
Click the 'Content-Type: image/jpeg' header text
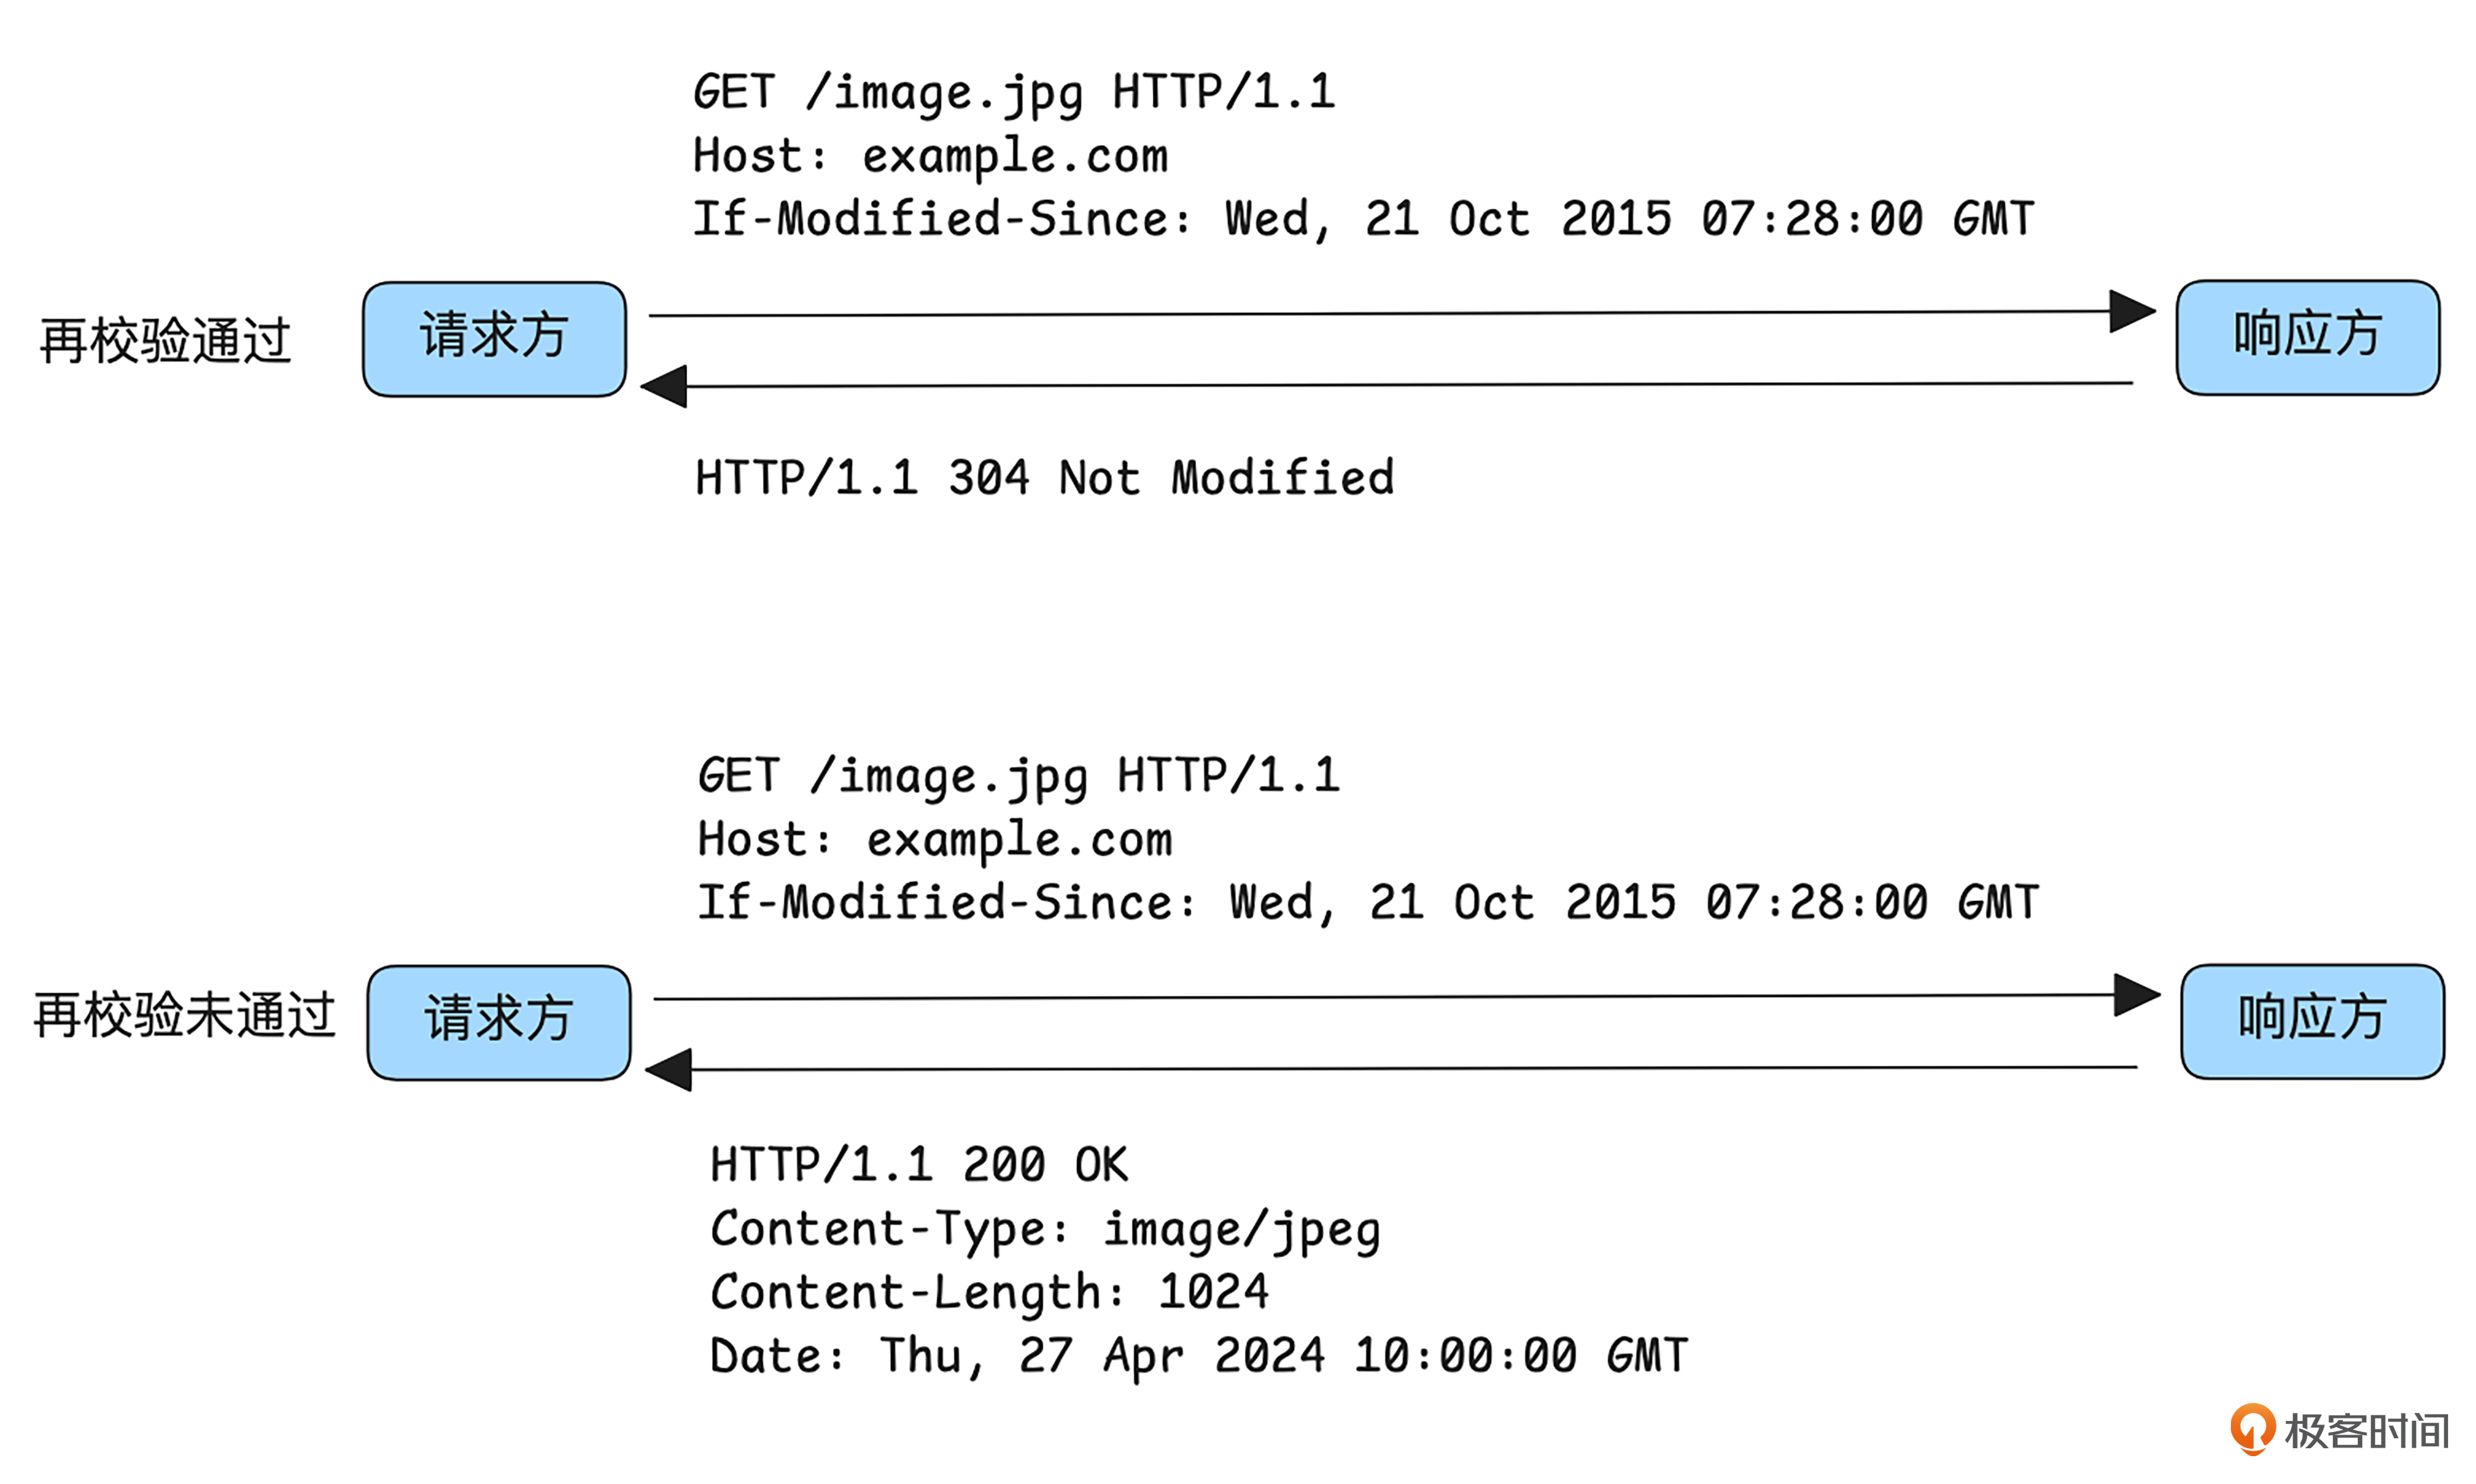coord(1045,1229)
